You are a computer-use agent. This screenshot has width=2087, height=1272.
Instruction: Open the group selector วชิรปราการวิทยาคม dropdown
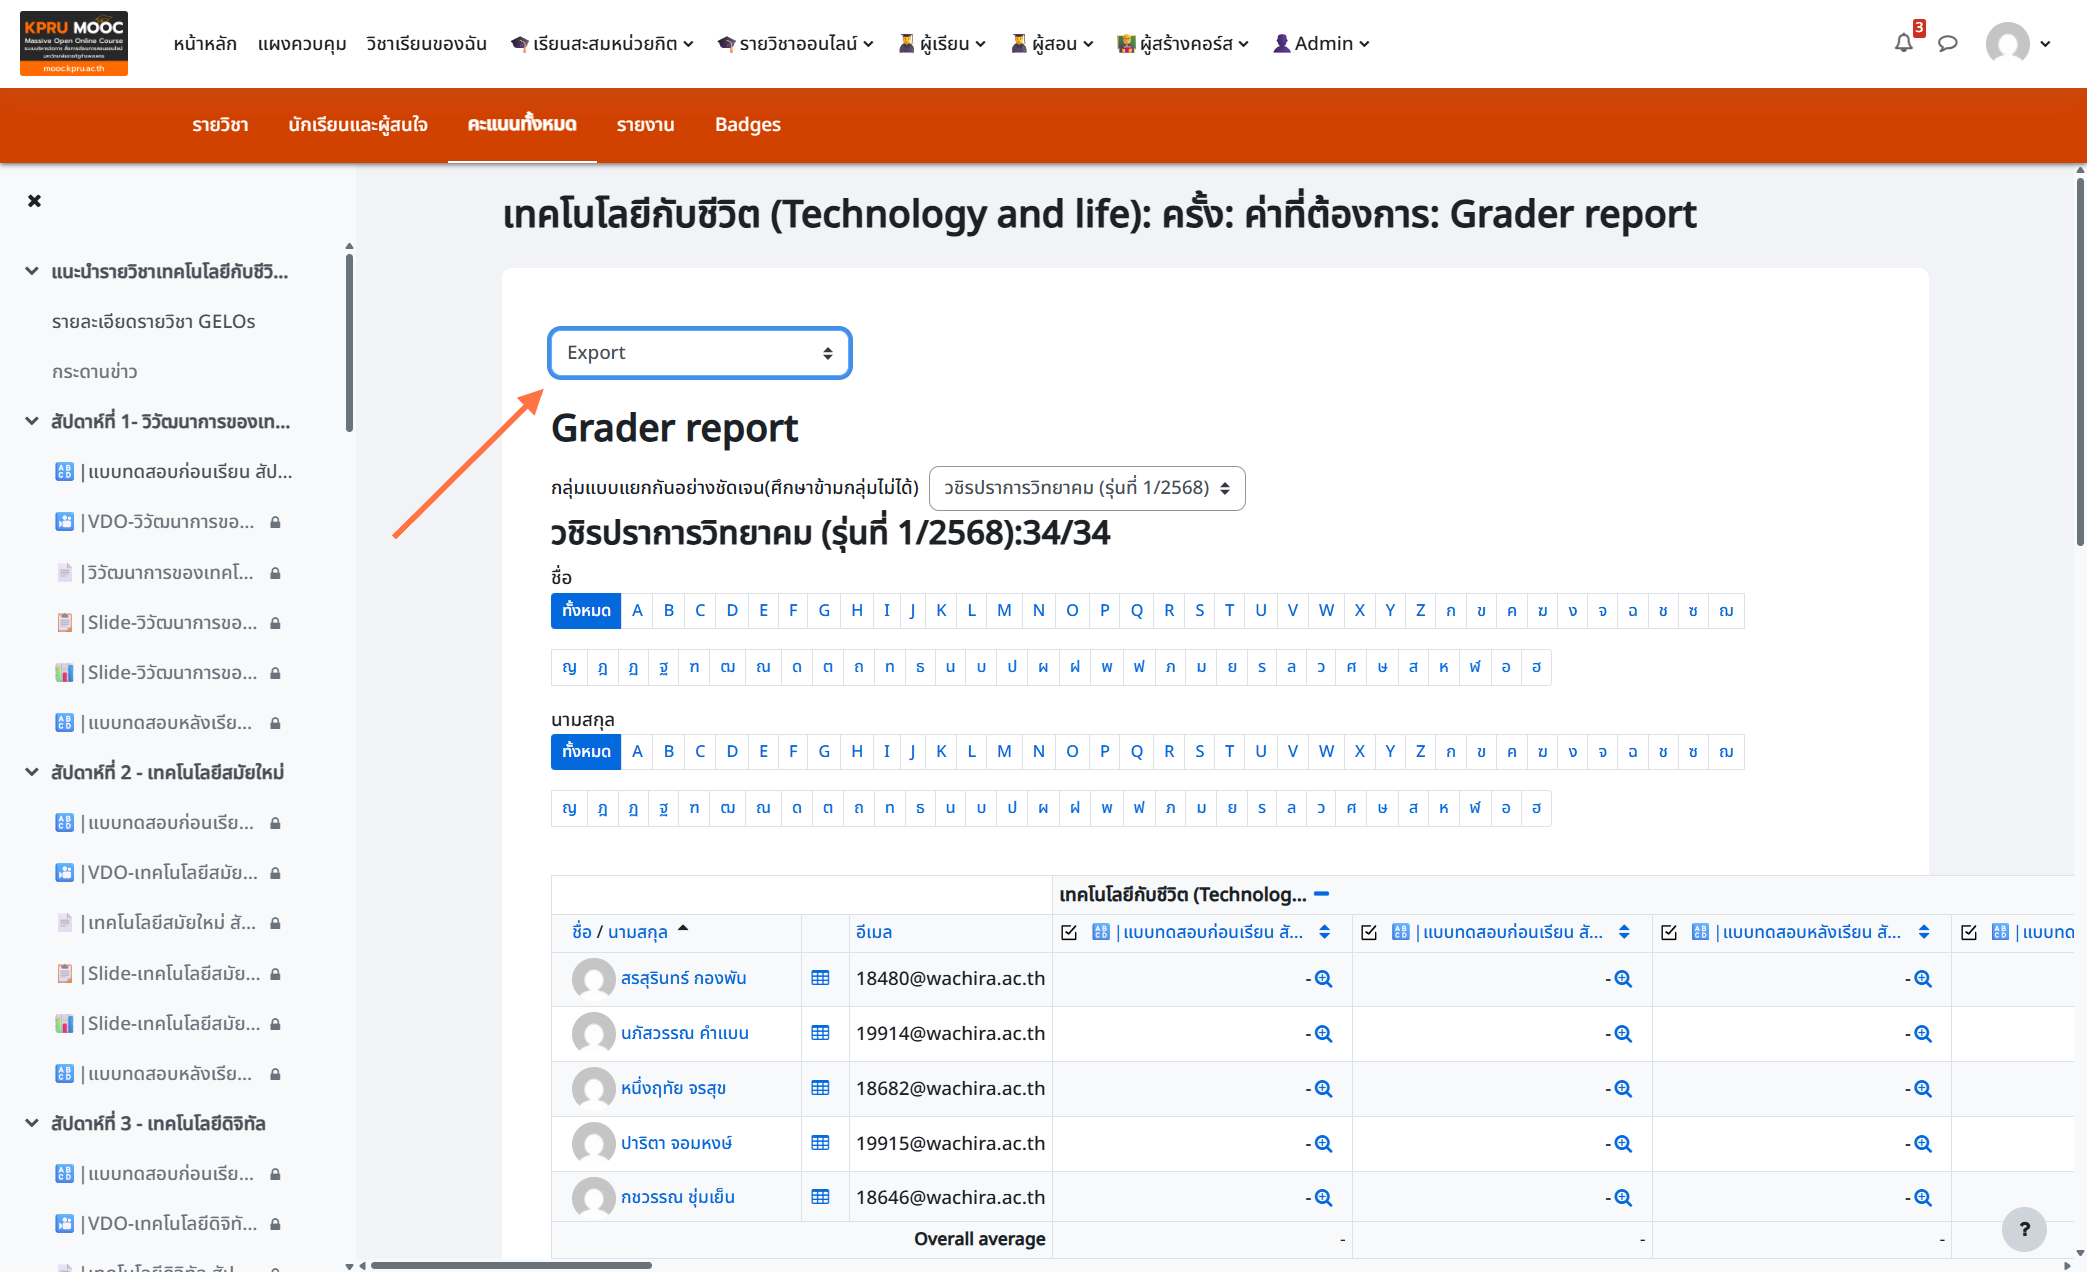click(x=1087, y=488)
